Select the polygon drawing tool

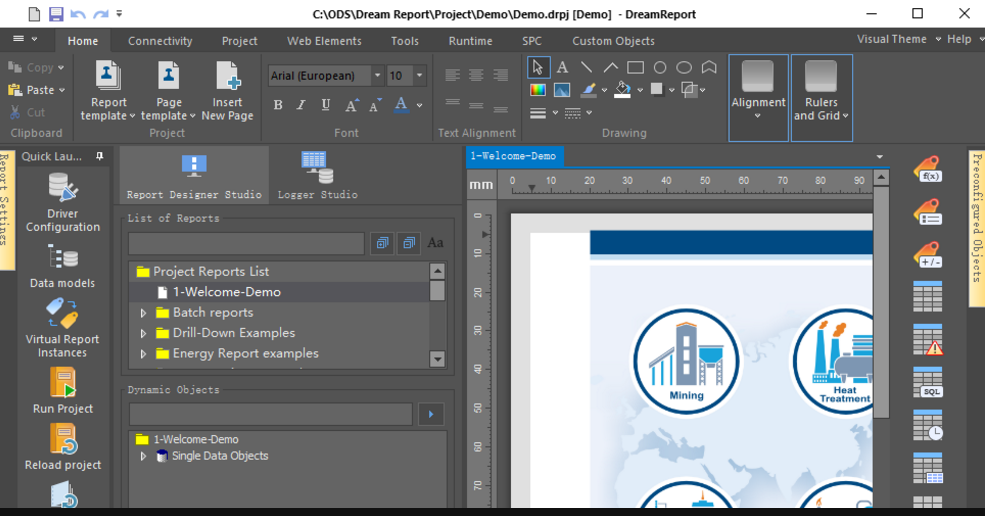[709, 67]
